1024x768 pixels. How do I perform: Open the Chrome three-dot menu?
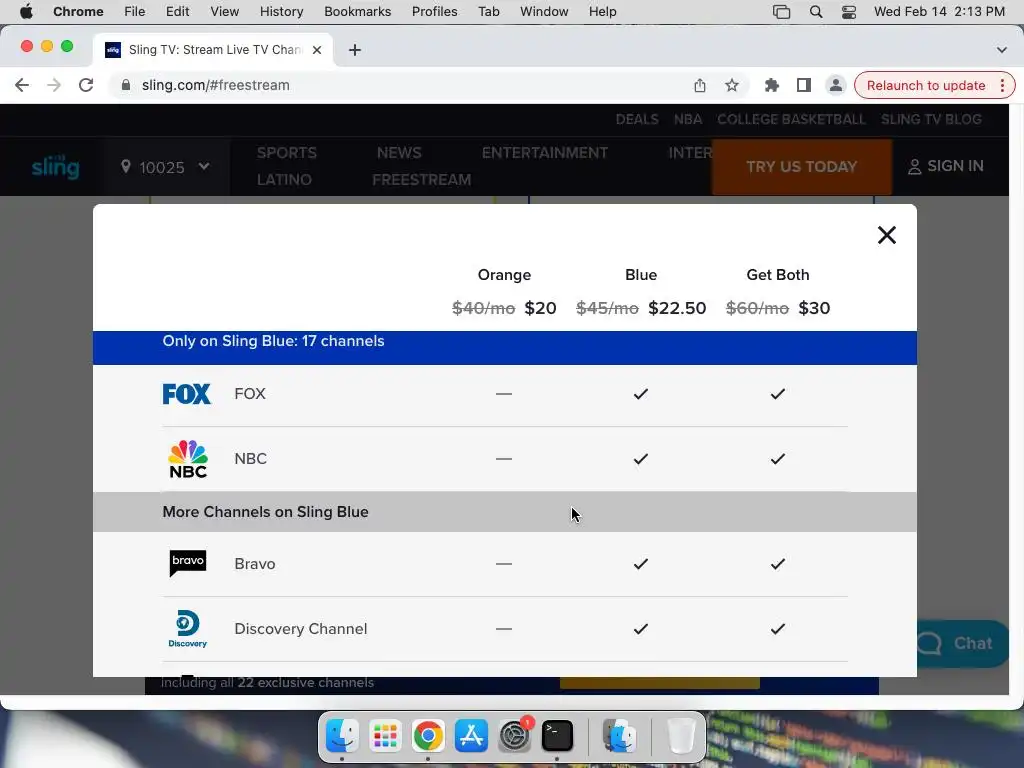point(1002,86)
